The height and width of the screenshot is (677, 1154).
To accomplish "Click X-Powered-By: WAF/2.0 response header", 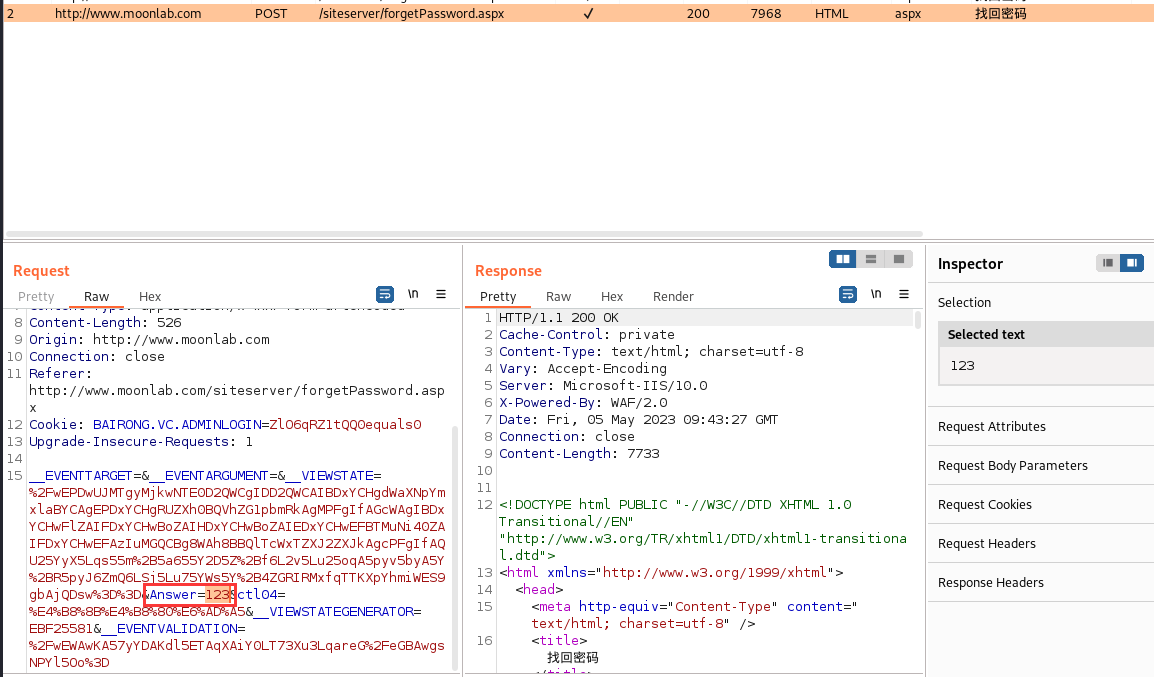I will [x=583, y=402].
